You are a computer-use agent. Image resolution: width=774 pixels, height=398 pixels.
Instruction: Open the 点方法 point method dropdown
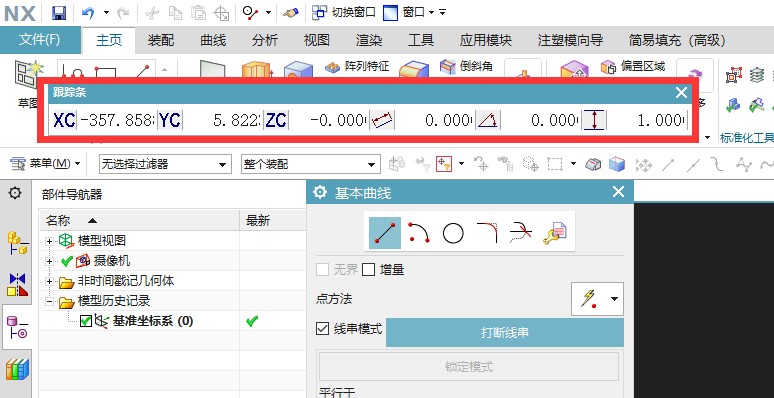(x=597, y=299)
